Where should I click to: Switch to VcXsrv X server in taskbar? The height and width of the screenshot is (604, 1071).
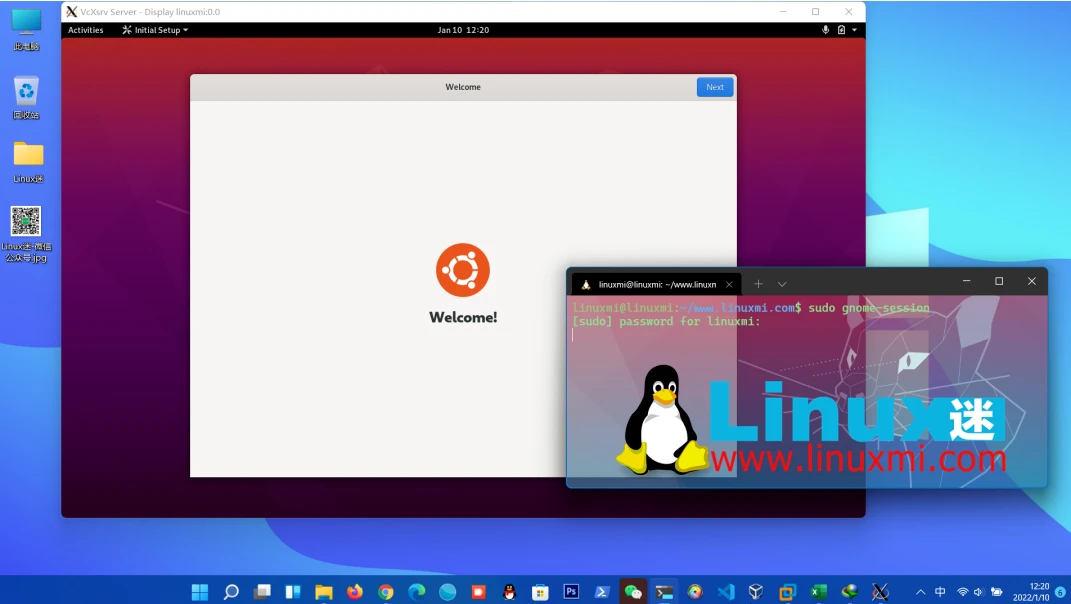(x=880, y=592)
